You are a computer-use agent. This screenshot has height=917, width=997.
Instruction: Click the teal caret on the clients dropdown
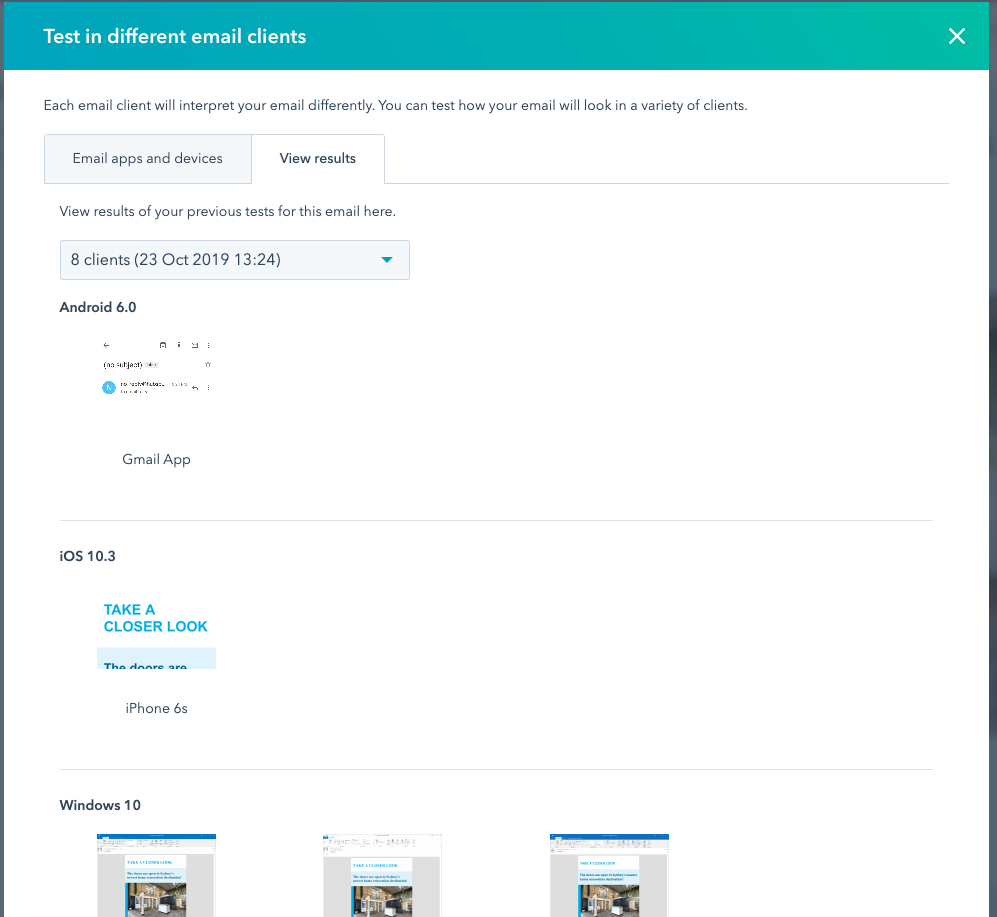point(387,259)
